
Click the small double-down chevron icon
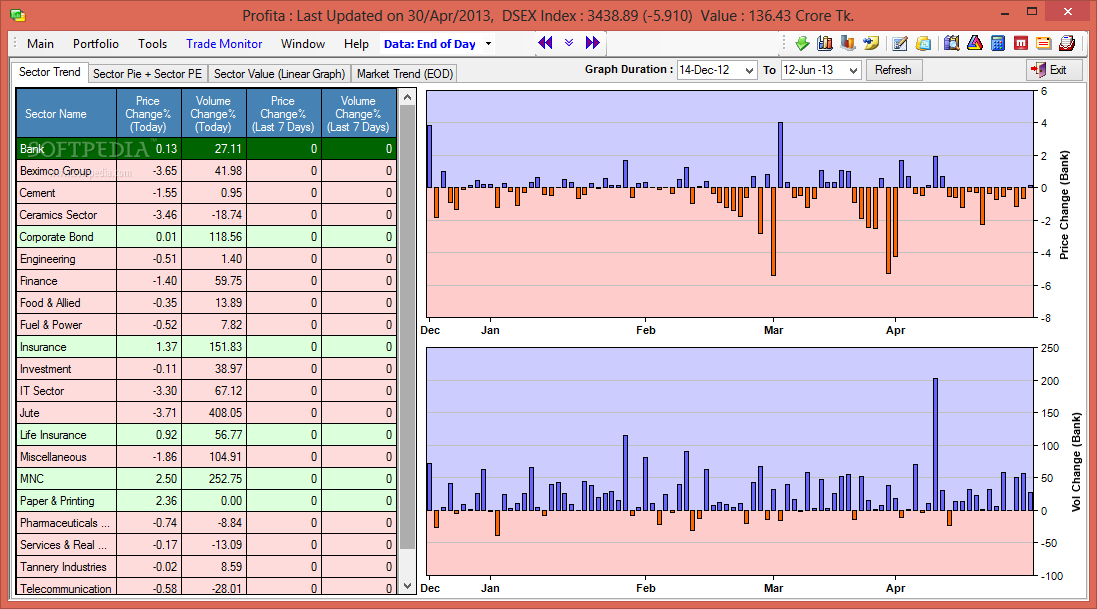pos(569,43)
